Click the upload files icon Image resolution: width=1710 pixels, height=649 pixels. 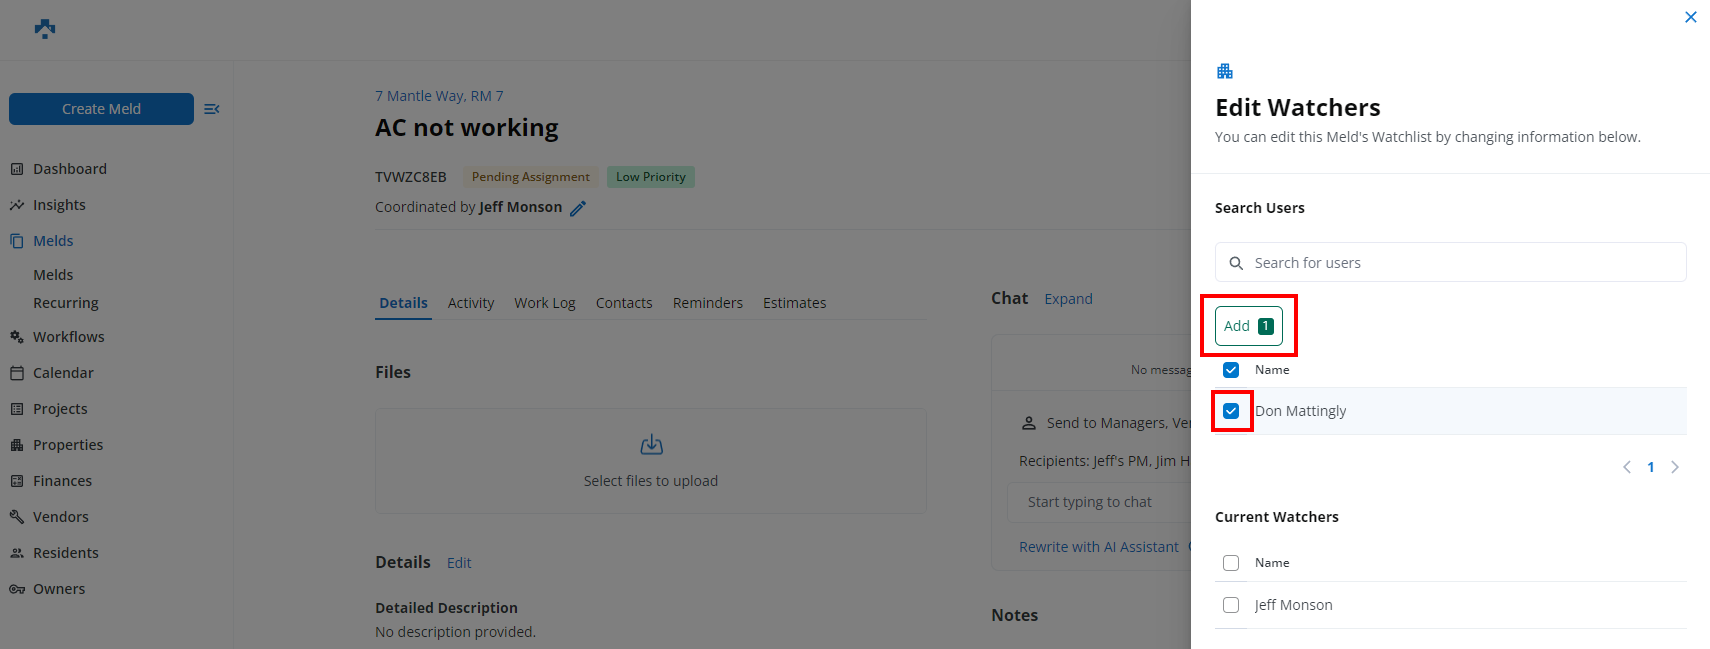click(x=651, y=445)
